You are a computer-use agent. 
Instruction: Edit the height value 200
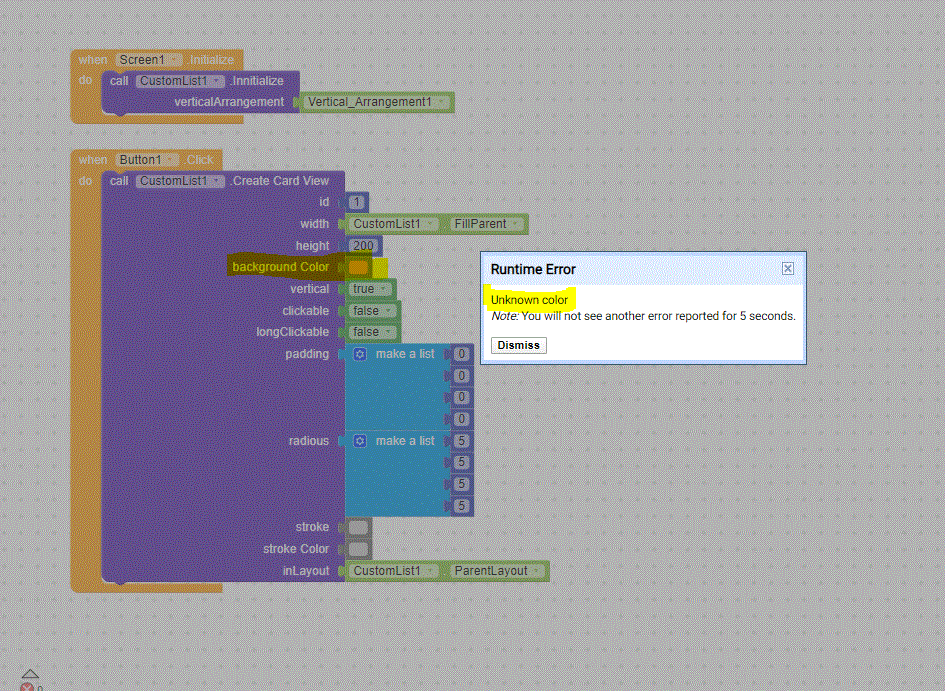click(x=363, y=246)
